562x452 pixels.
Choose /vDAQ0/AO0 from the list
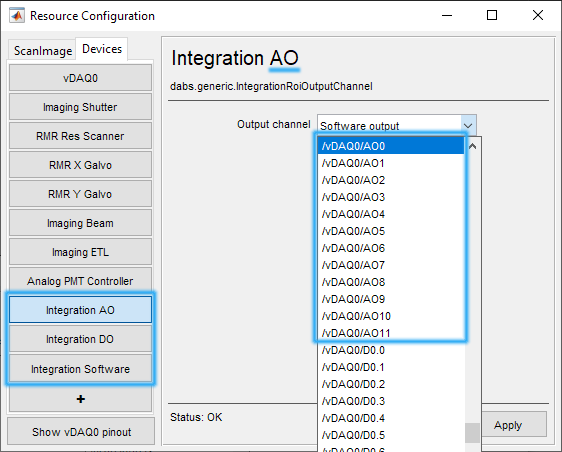pos(391,146)
